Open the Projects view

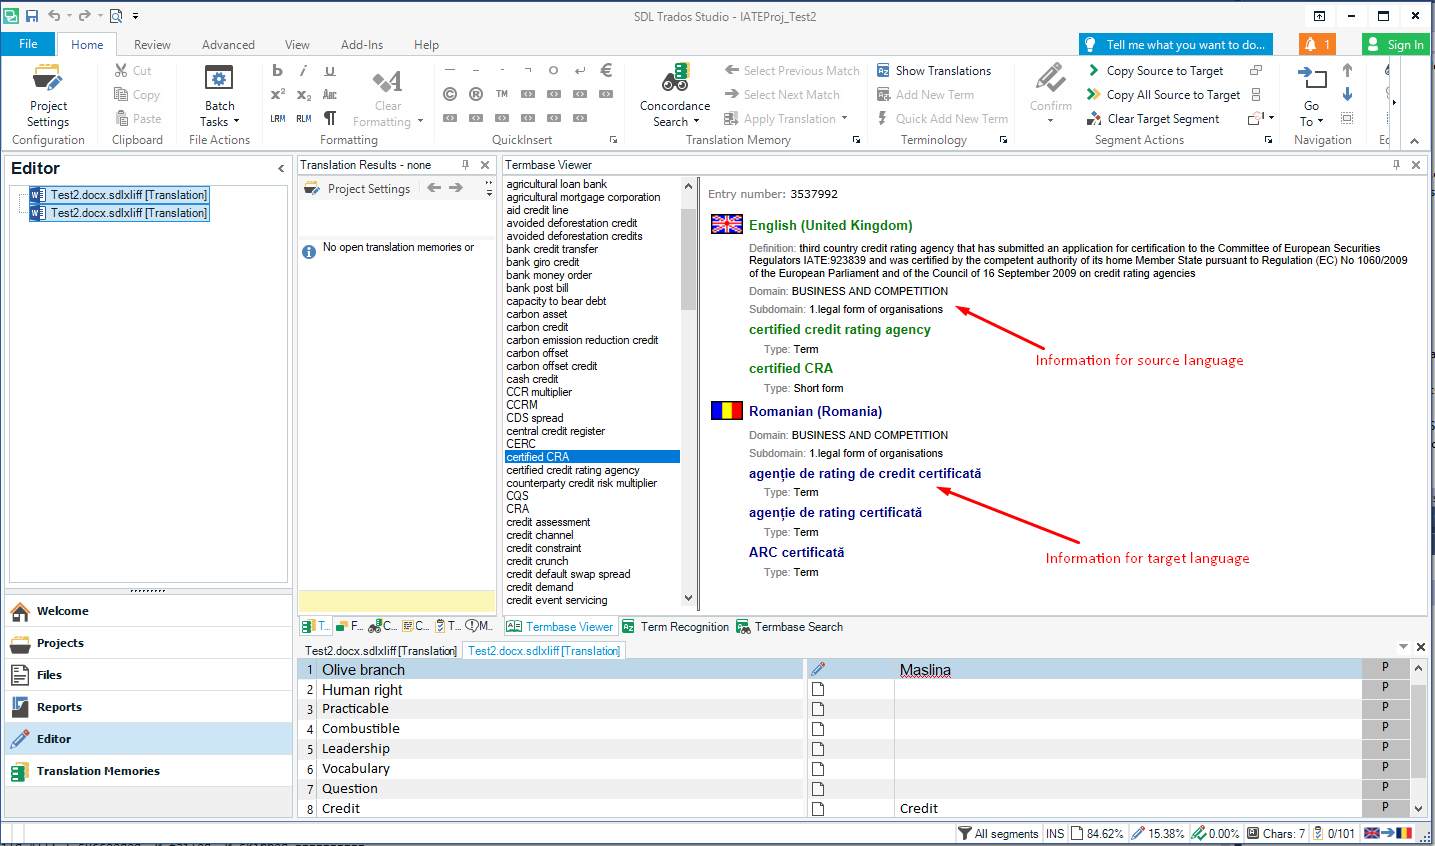click(x=149, y=643)
